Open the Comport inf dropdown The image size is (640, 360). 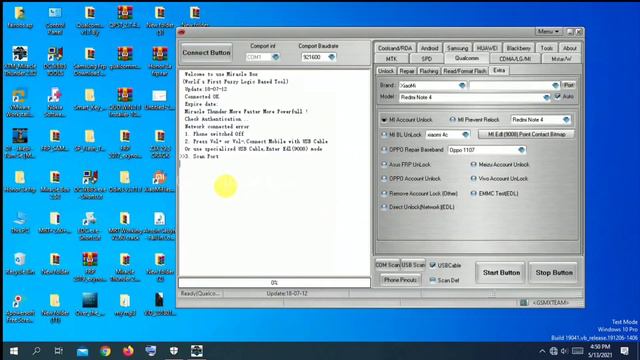276,57
